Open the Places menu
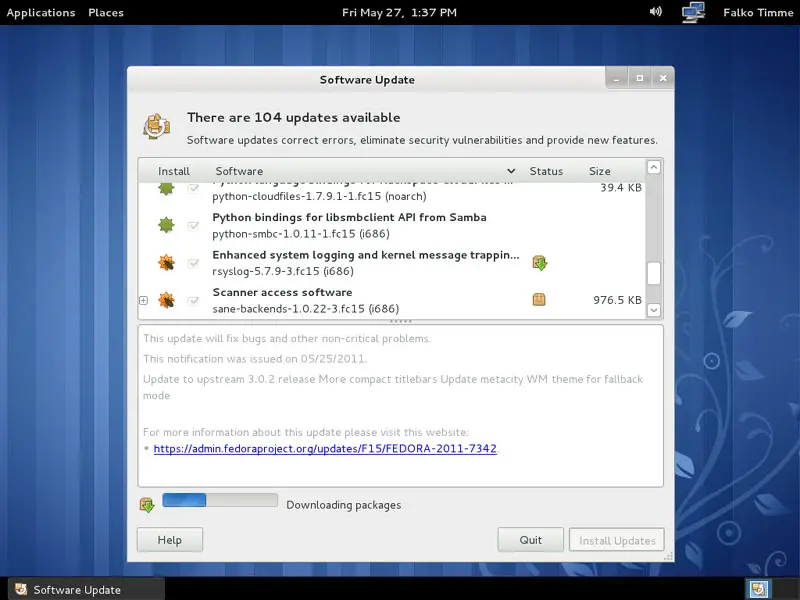The height and width of the screenshot is (600, 800). 106,12
